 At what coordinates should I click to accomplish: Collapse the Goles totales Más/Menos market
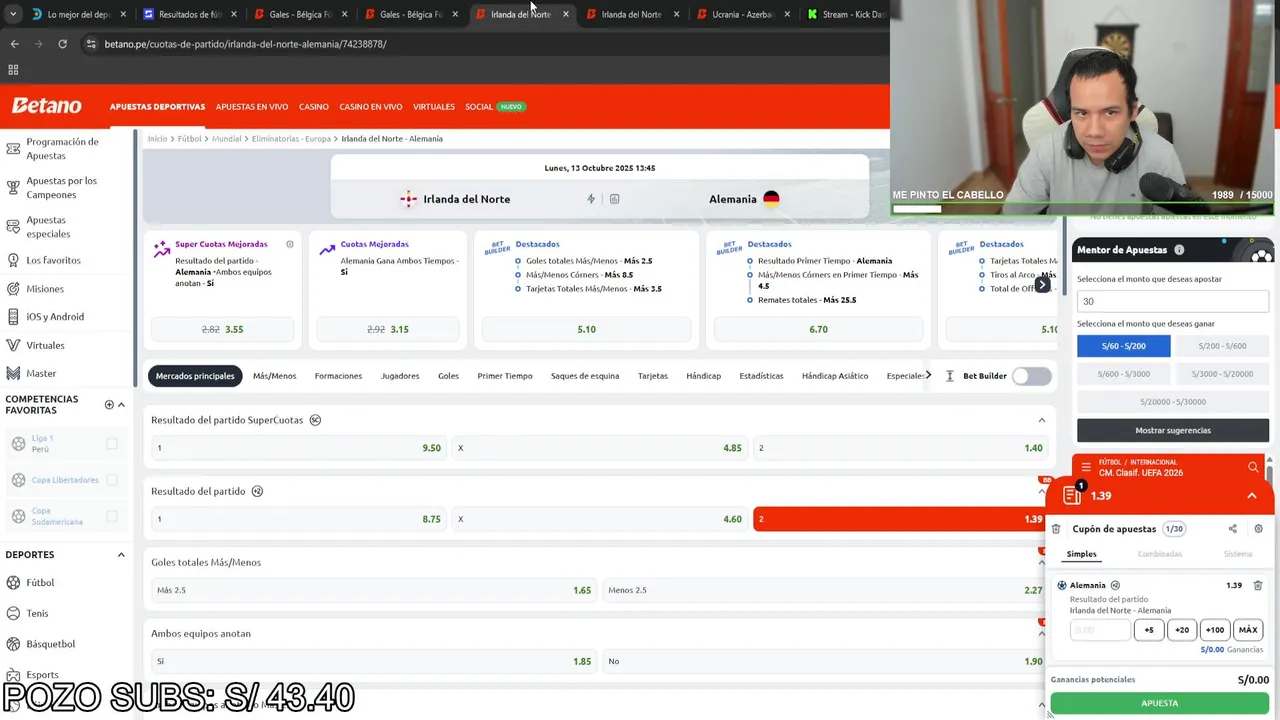coord(1041,562)
